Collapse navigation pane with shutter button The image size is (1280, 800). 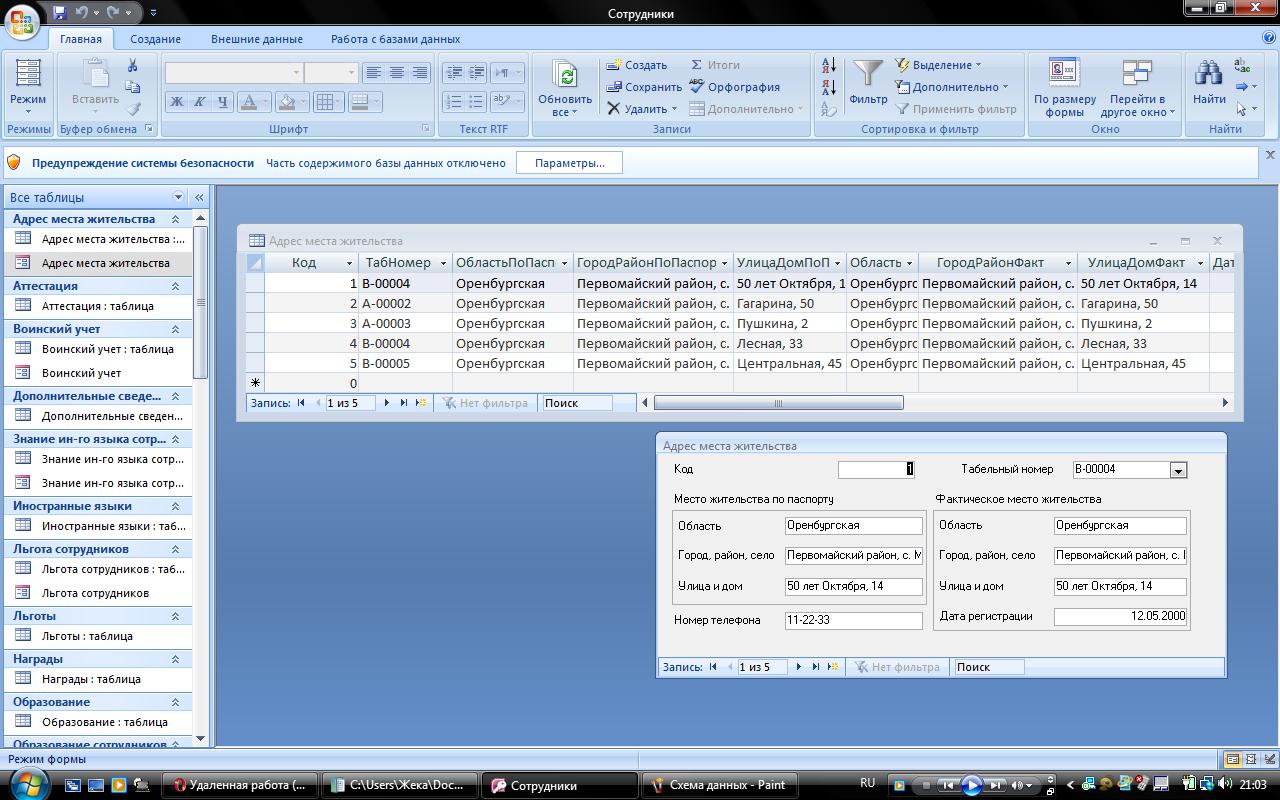tap(199, 197)
